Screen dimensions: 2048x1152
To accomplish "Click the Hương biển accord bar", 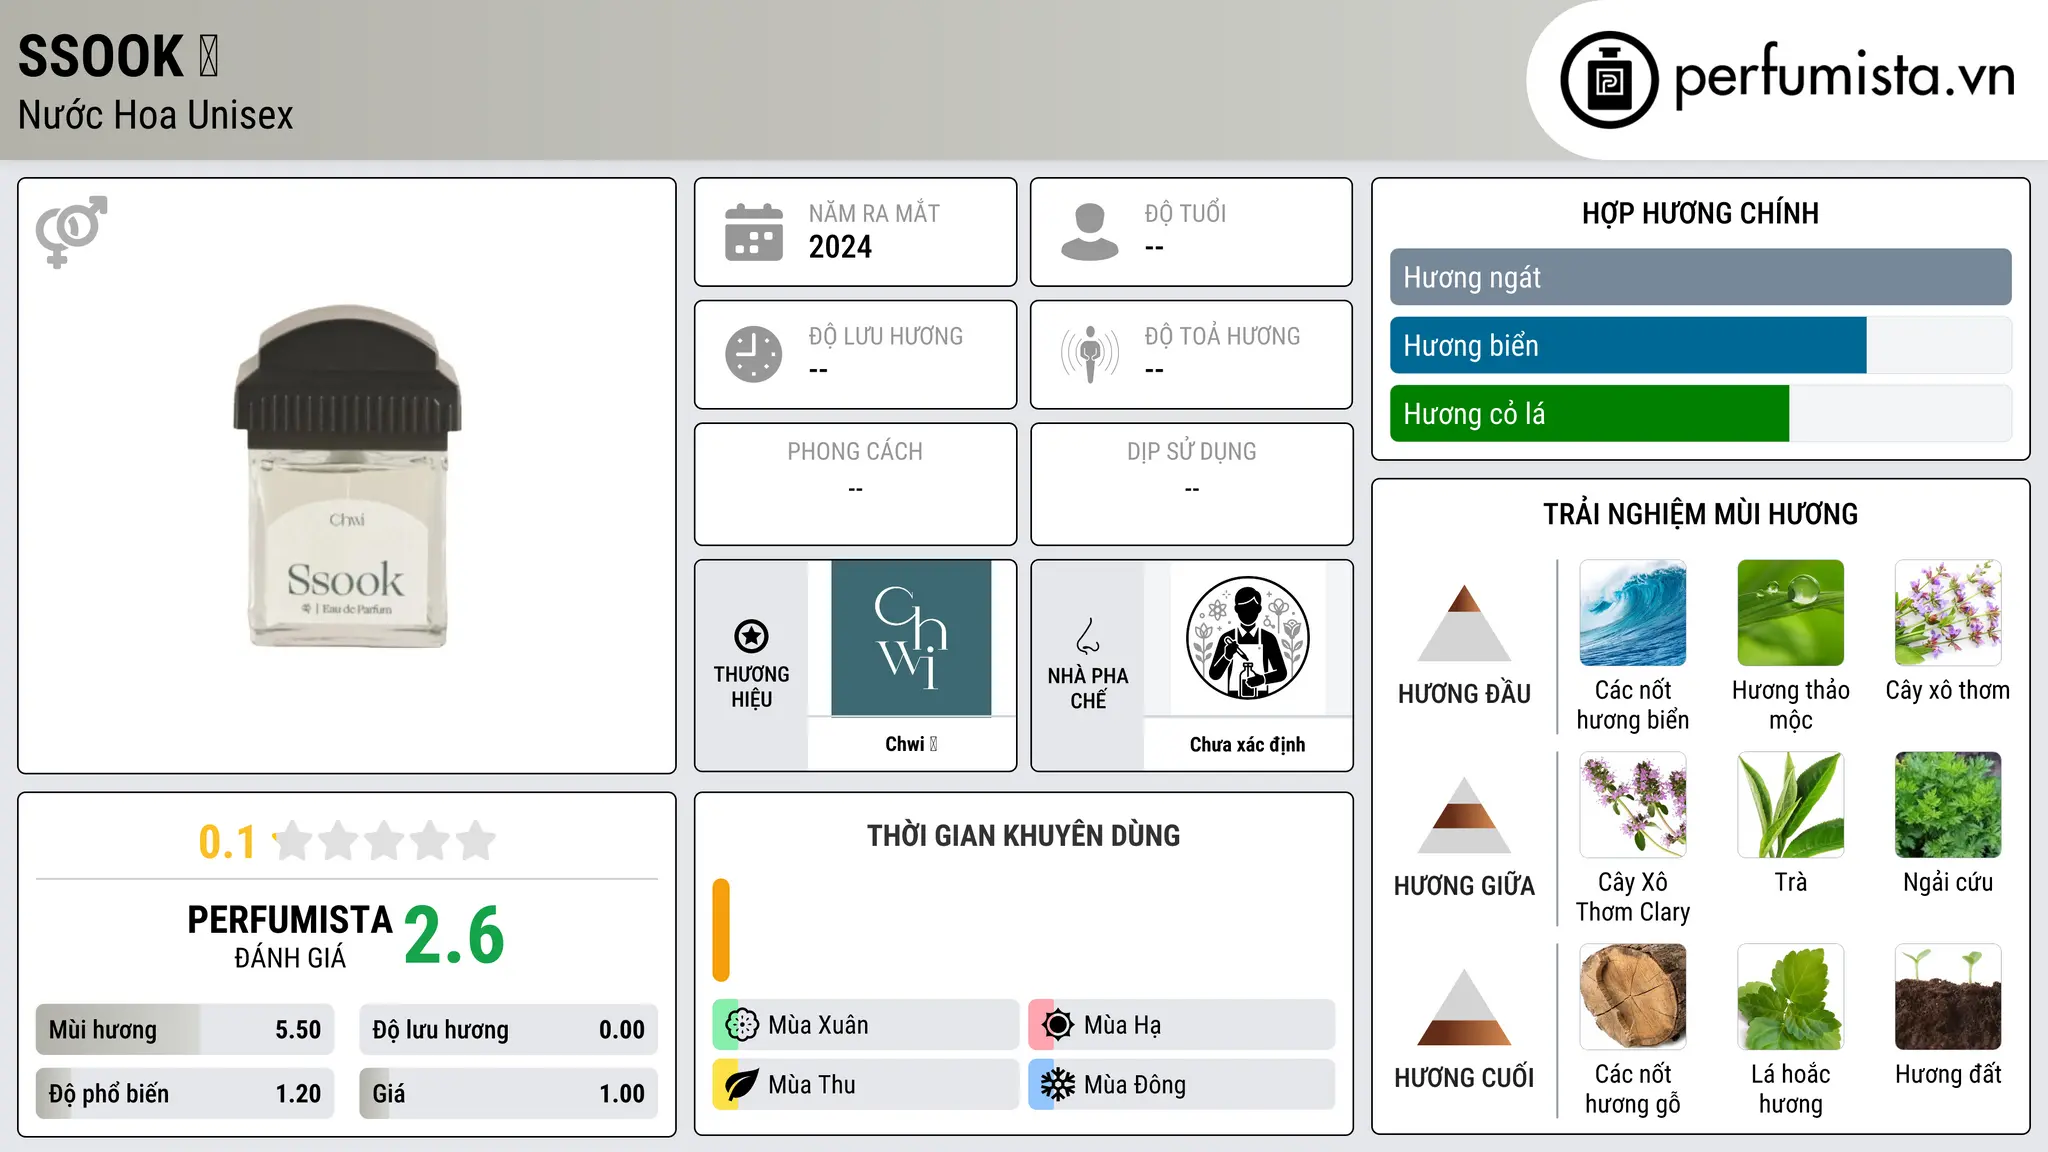I will tap(1700, 345).
